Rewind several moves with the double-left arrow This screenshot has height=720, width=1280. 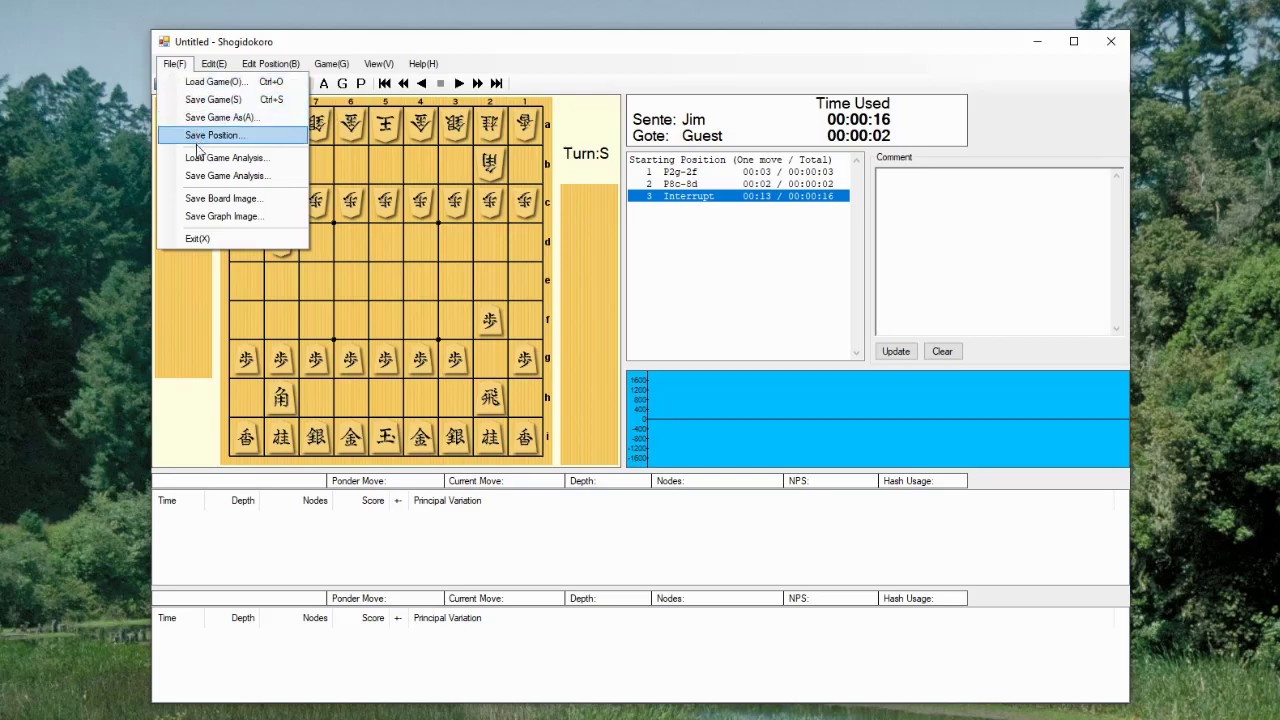pos(403,84)
